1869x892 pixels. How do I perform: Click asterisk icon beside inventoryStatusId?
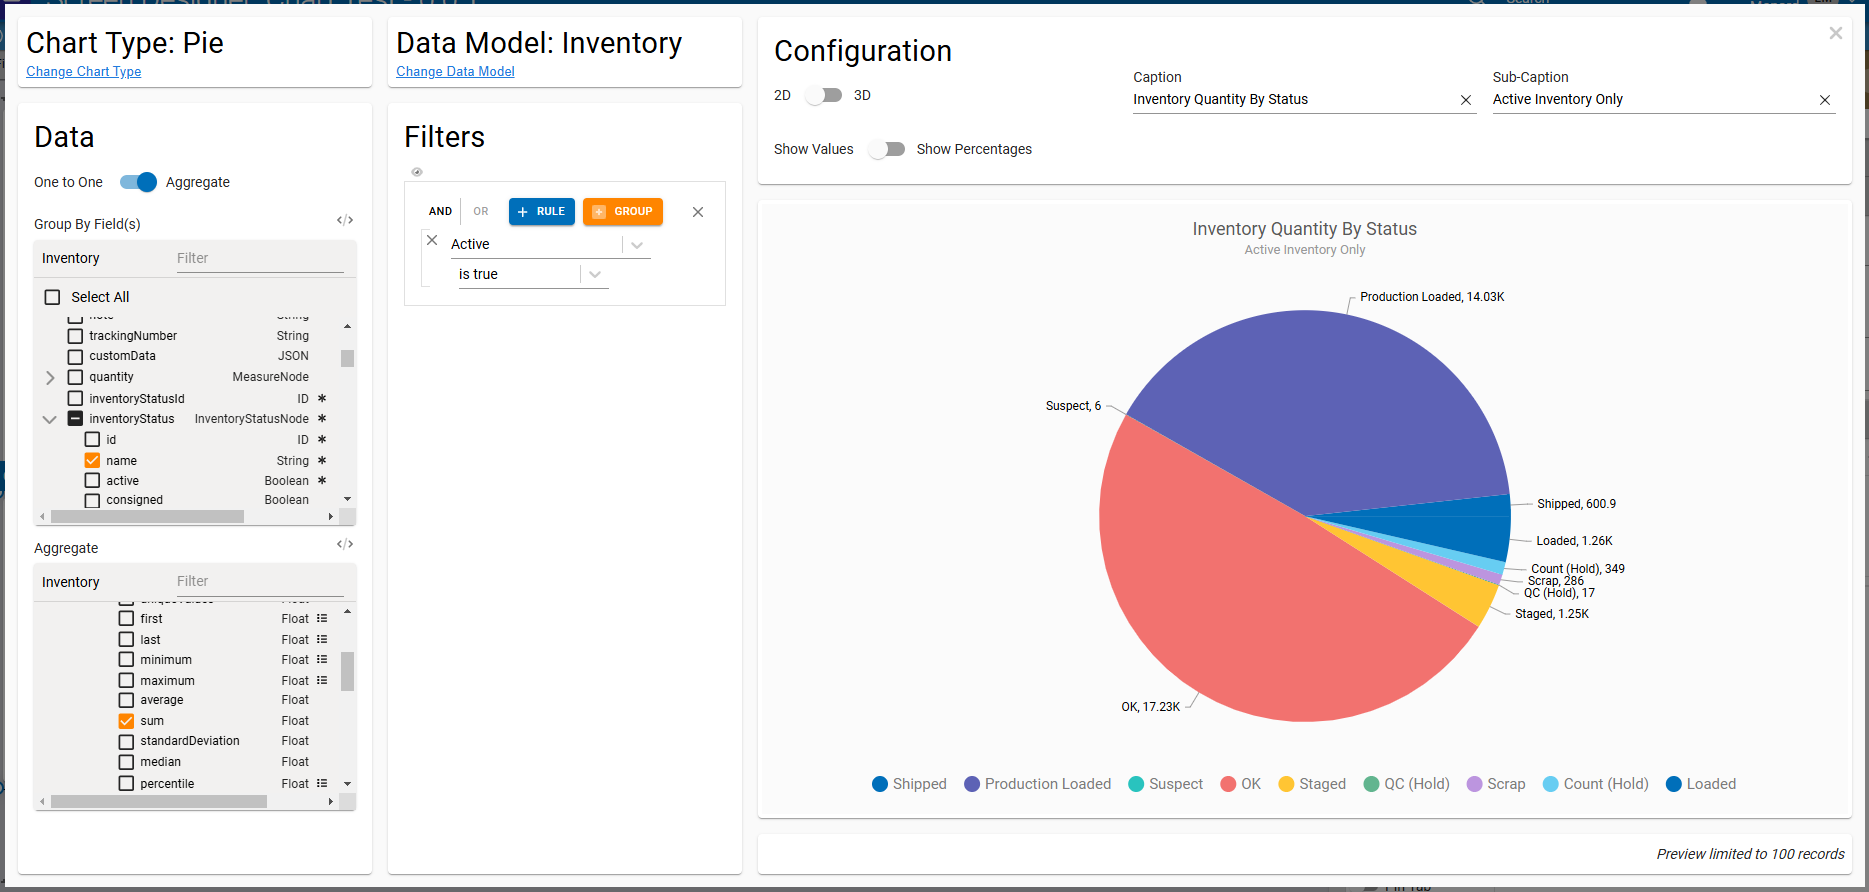pos(322,398)
